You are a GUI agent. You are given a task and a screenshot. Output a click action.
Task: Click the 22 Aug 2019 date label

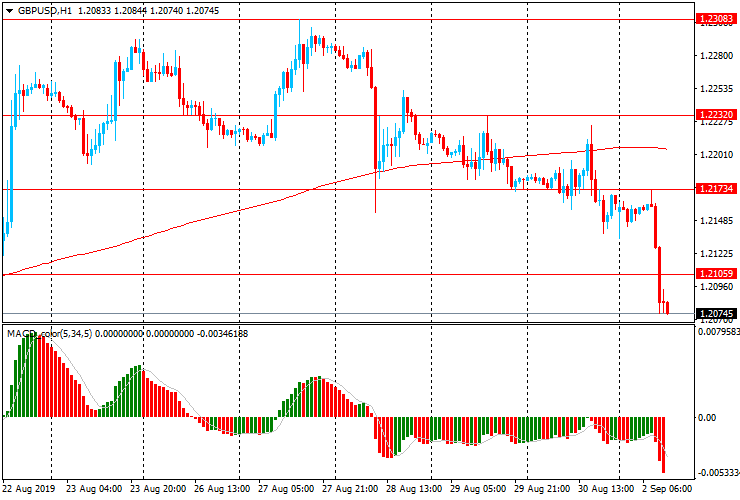tap(29, 489)
